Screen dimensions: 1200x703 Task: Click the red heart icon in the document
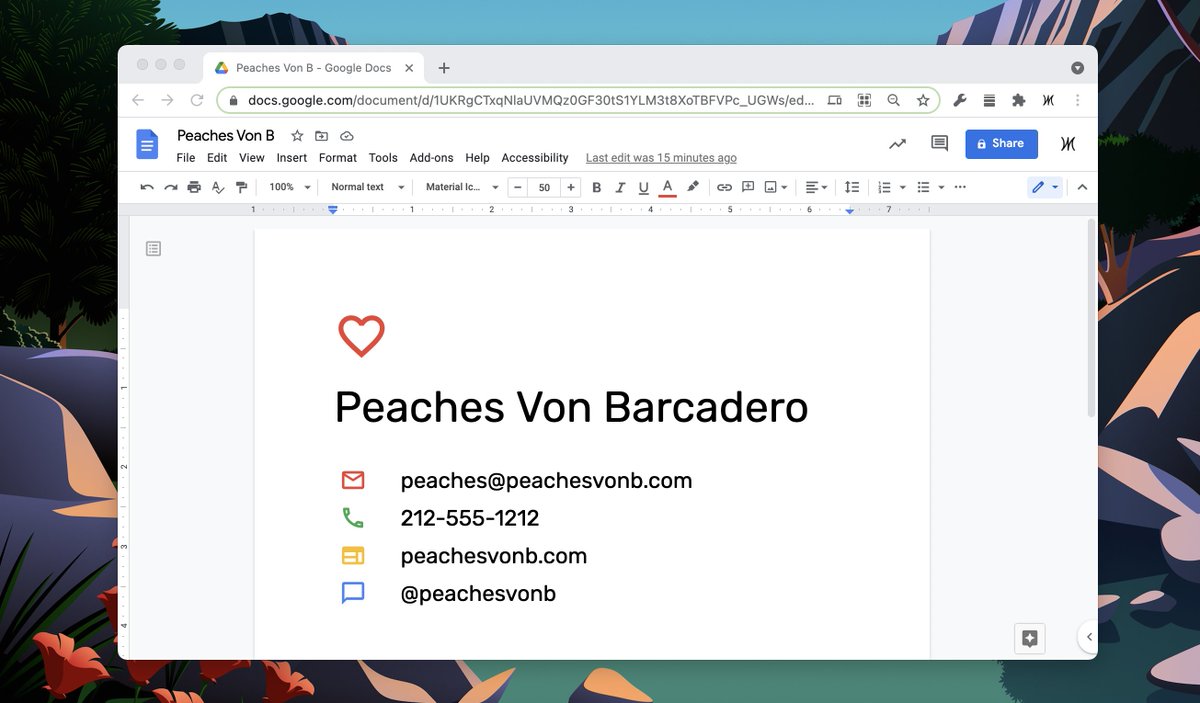pos(361,336)
